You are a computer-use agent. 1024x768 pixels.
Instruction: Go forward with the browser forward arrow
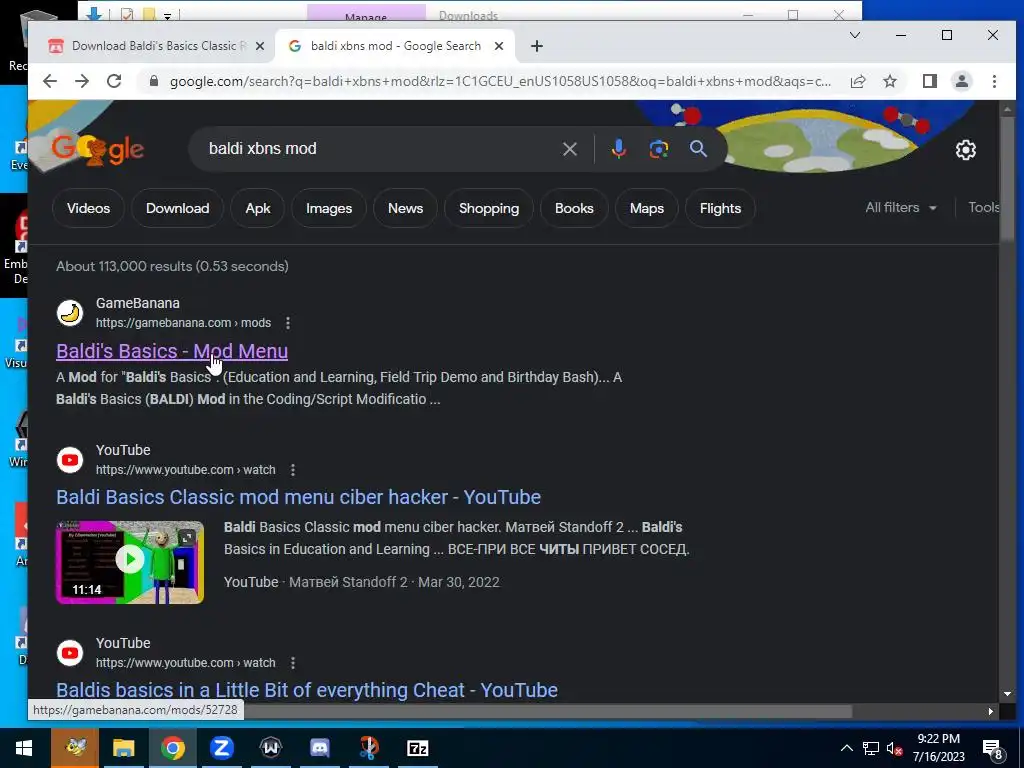[x=82, y=81]
